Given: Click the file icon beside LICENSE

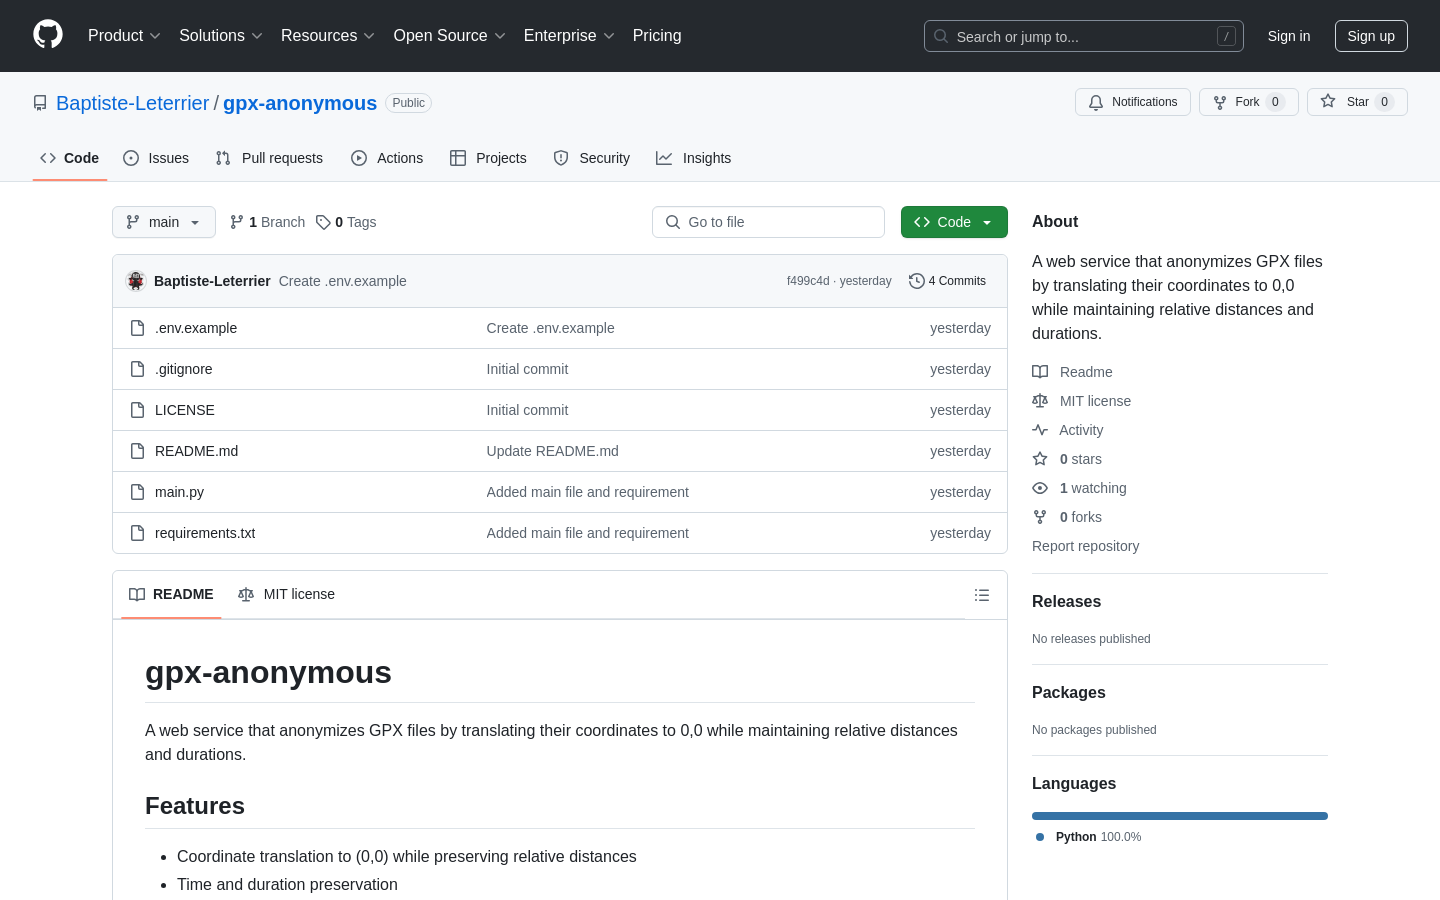Looking at the screenshot, I should 138,410.
